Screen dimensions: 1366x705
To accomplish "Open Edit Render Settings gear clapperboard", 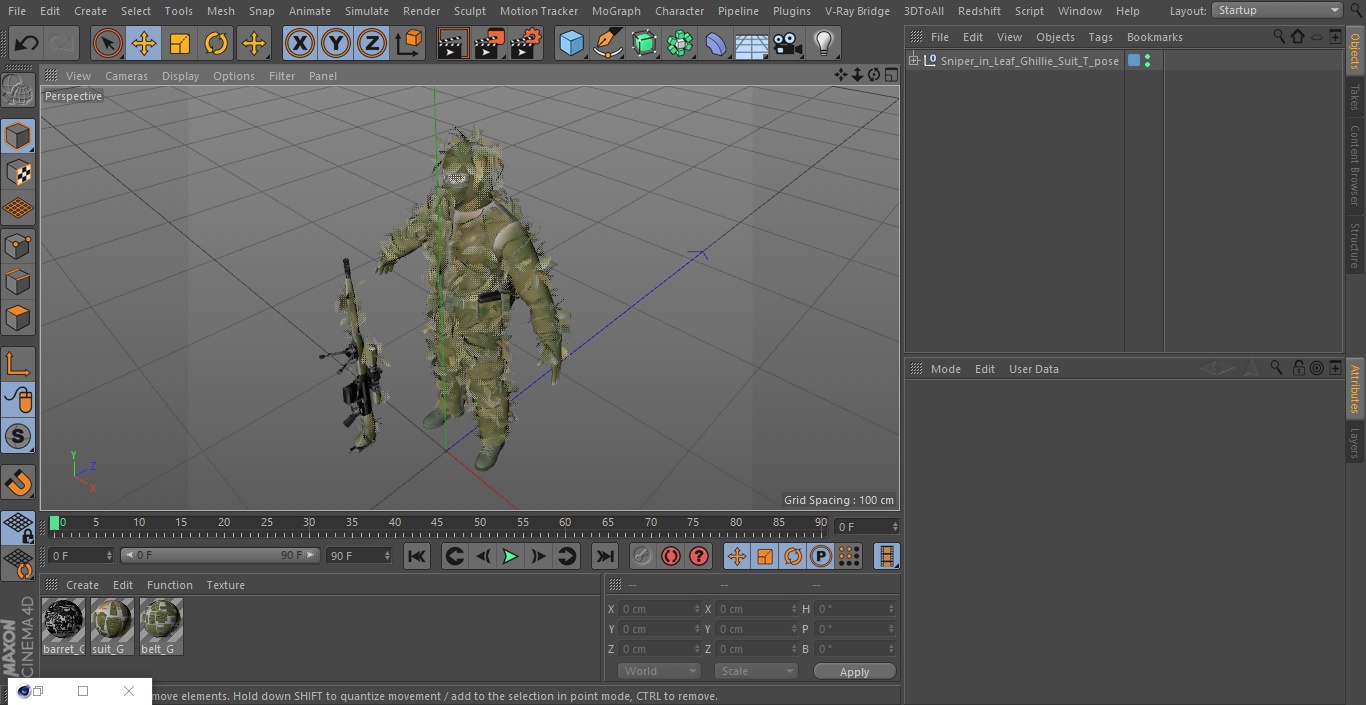I will point(526,44).
